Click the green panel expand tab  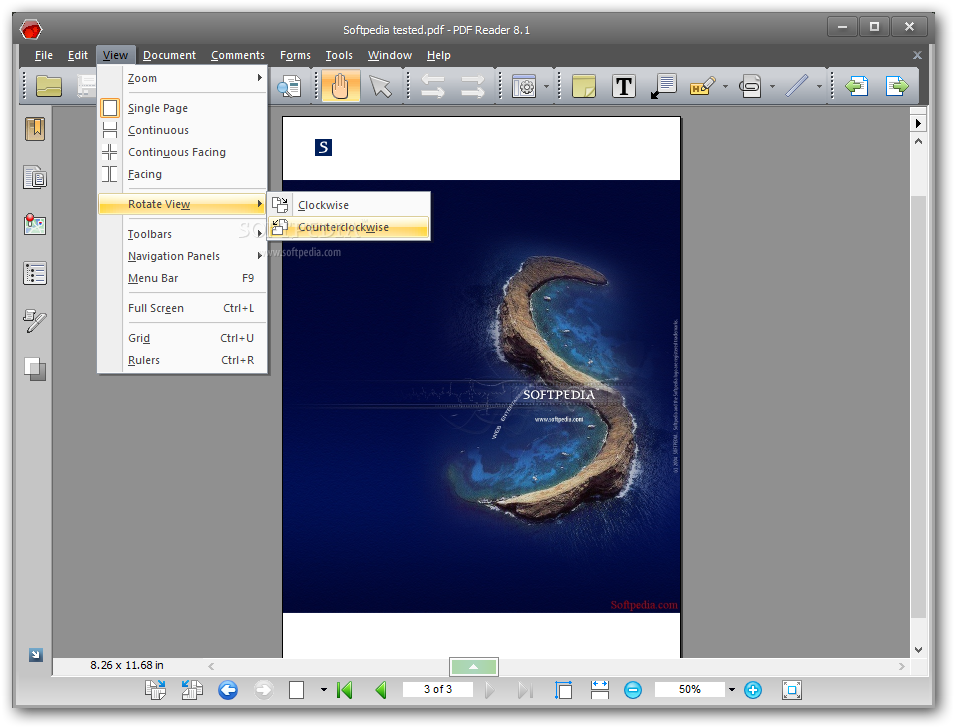pyautogui.click(x=473, y=666)
